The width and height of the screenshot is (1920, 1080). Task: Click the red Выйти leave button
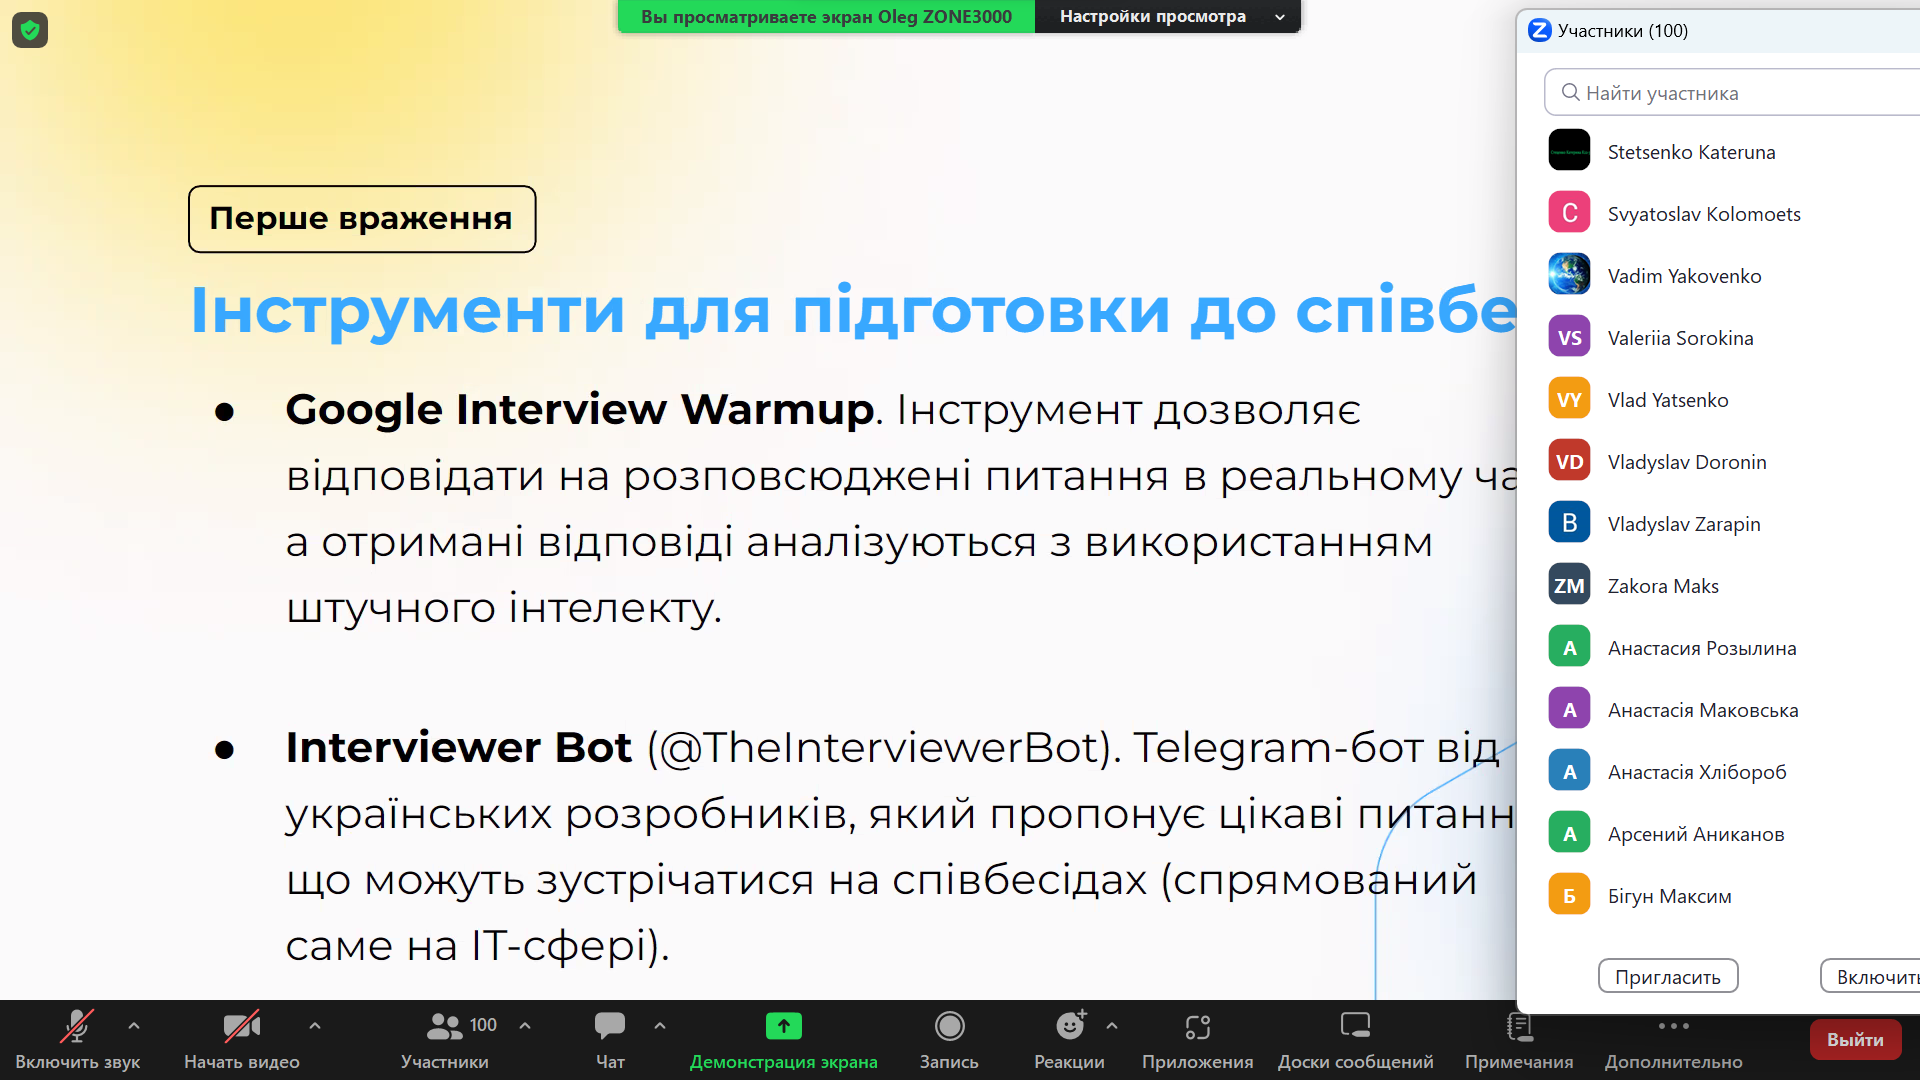tap(1855, 1040)
